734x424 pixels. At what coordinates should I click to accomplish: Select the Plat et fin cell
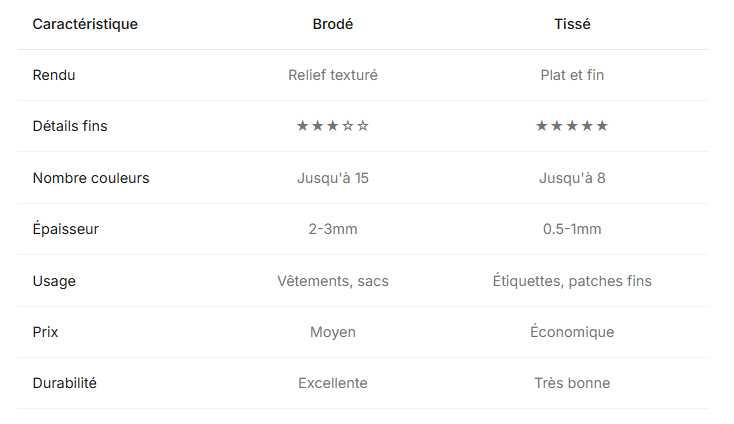[x=572, y=75]
